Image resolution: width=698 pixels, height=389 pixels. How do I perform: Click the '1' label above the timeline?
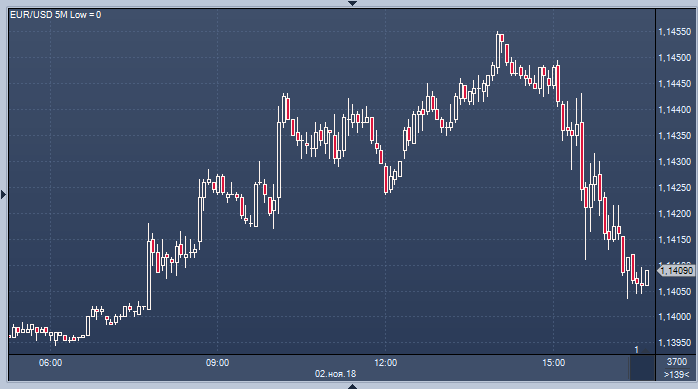tap(637, 350)
